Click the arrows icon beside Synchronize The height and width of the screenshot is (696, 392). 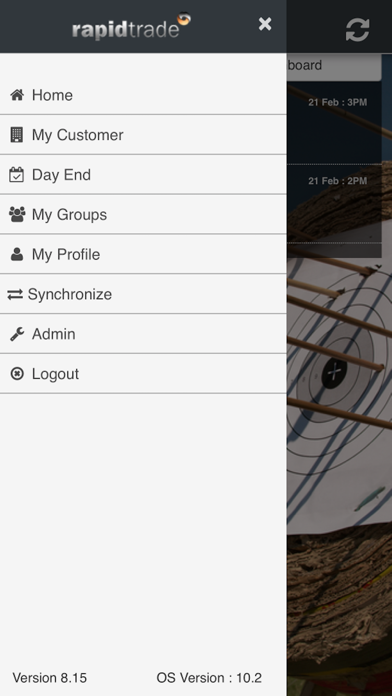click(15, 294)
